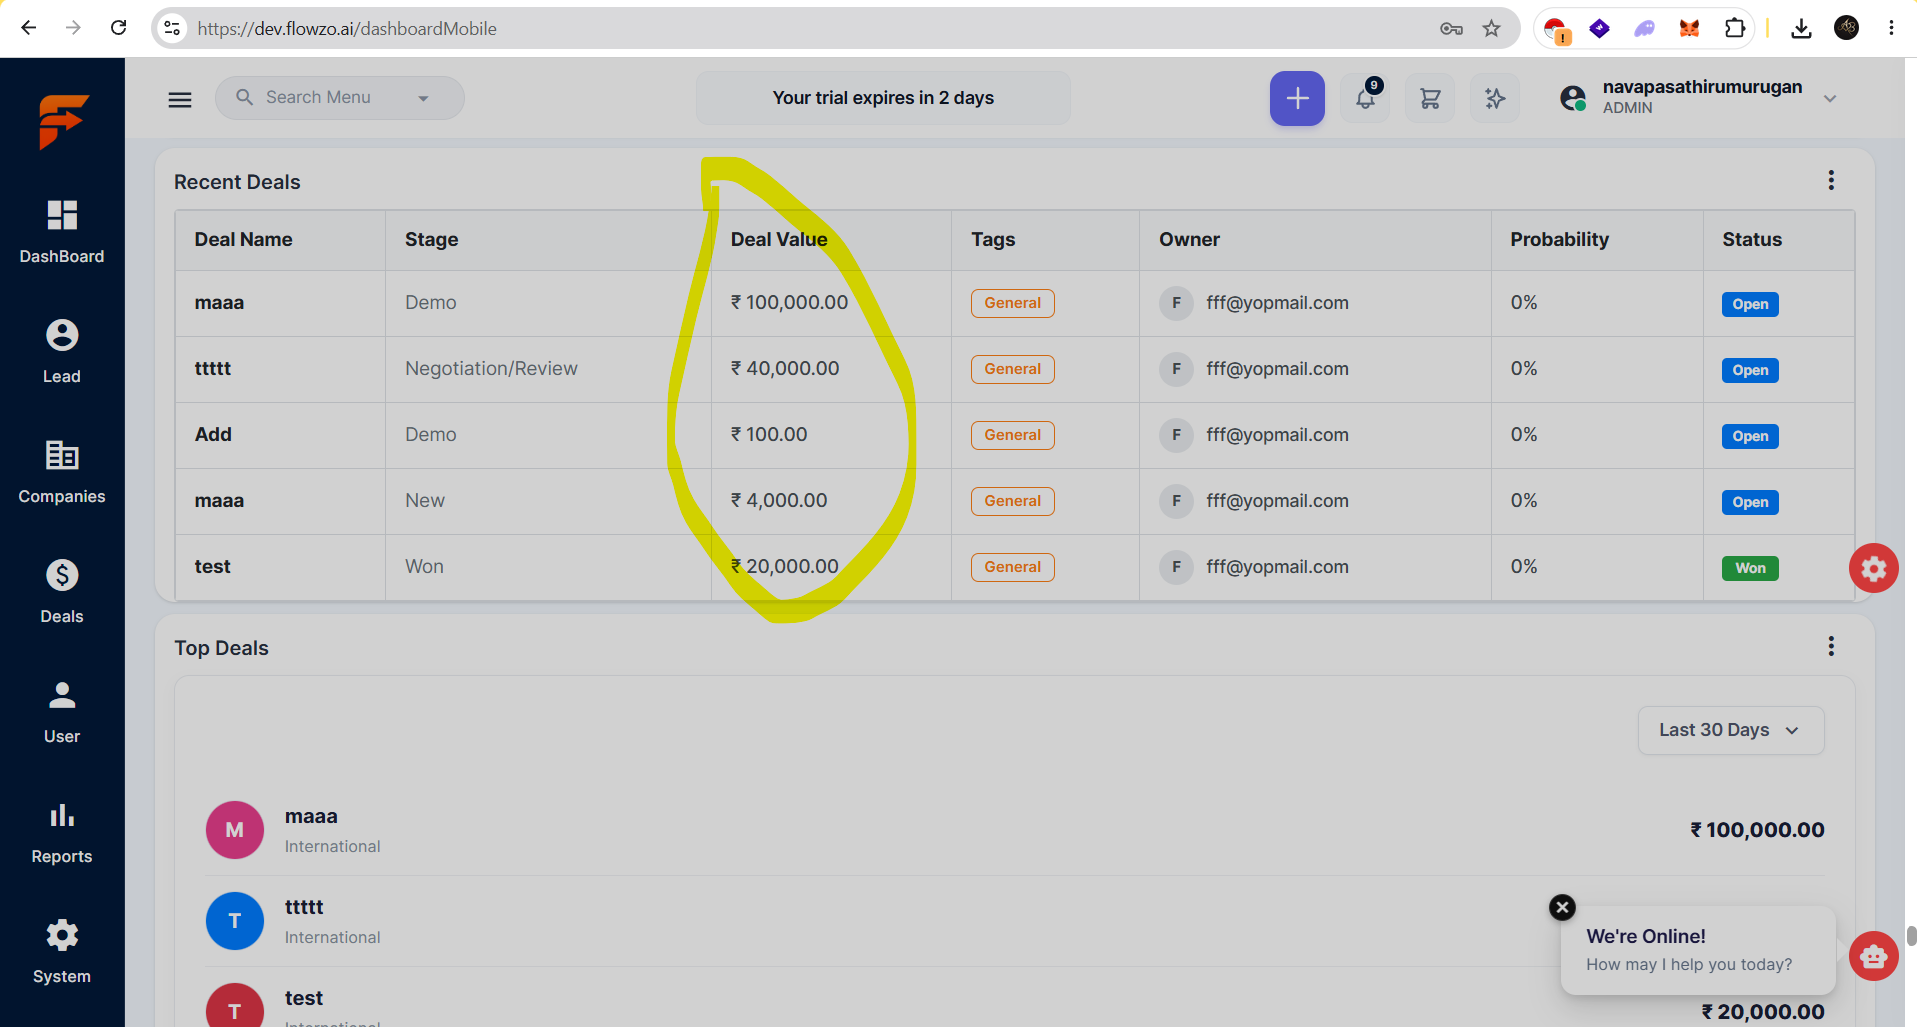This screenshot has width=1917, height=1027.
Task: Open the red floating settings gear
Action: point(1873,568)
